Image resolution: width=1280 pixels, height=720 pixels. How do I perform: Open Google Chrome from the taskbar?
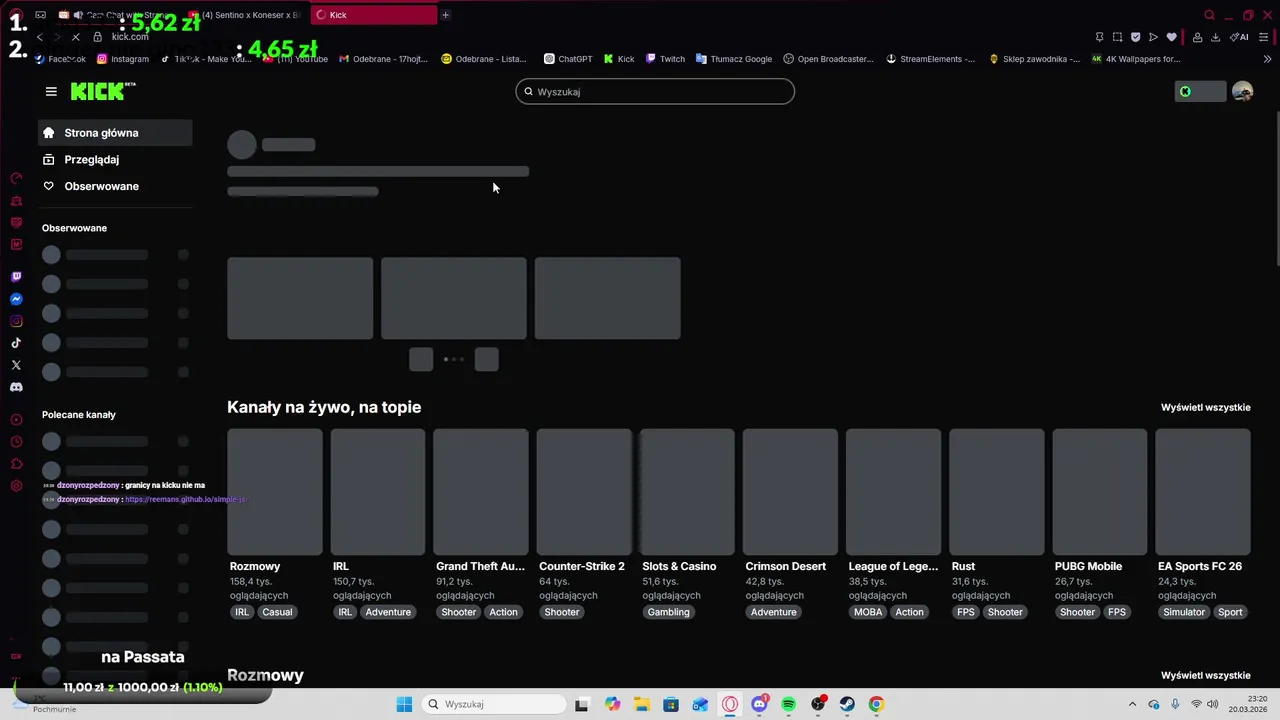coord(876,704)
